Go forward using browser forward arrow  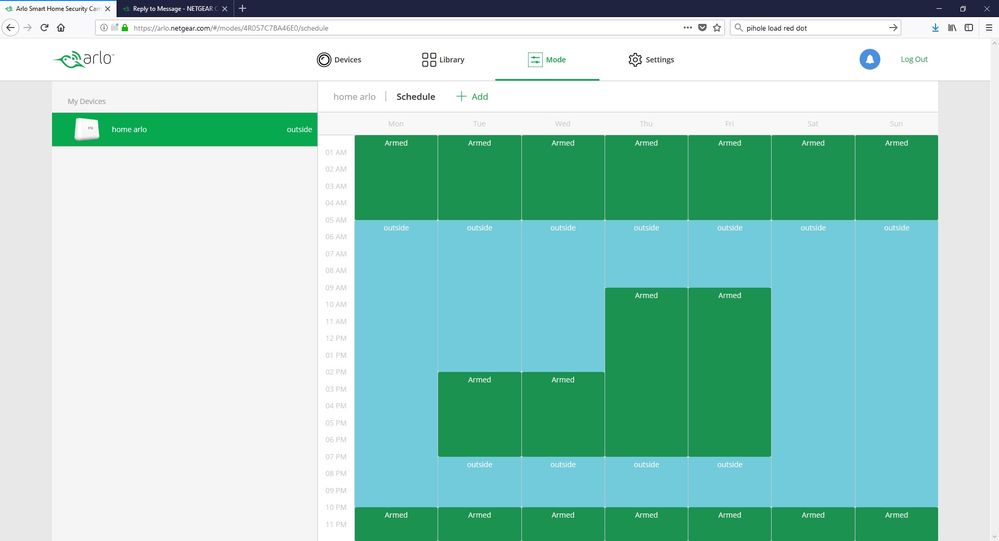click(x=27, y=27)
